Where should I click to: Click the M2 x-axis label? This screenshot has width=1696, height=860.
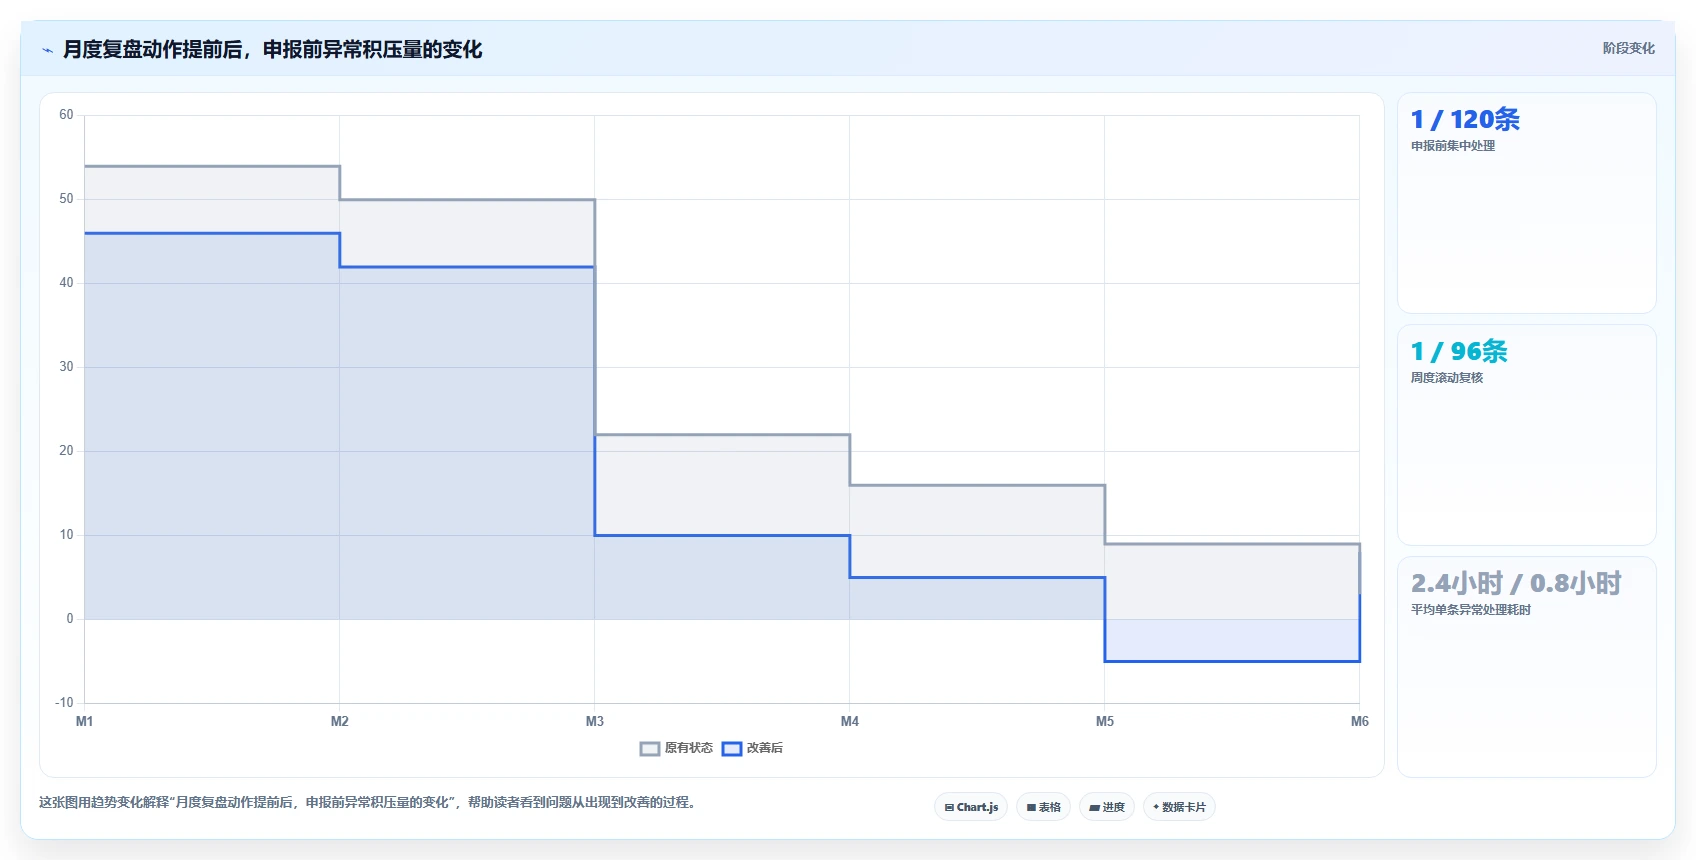click(340, 721)
